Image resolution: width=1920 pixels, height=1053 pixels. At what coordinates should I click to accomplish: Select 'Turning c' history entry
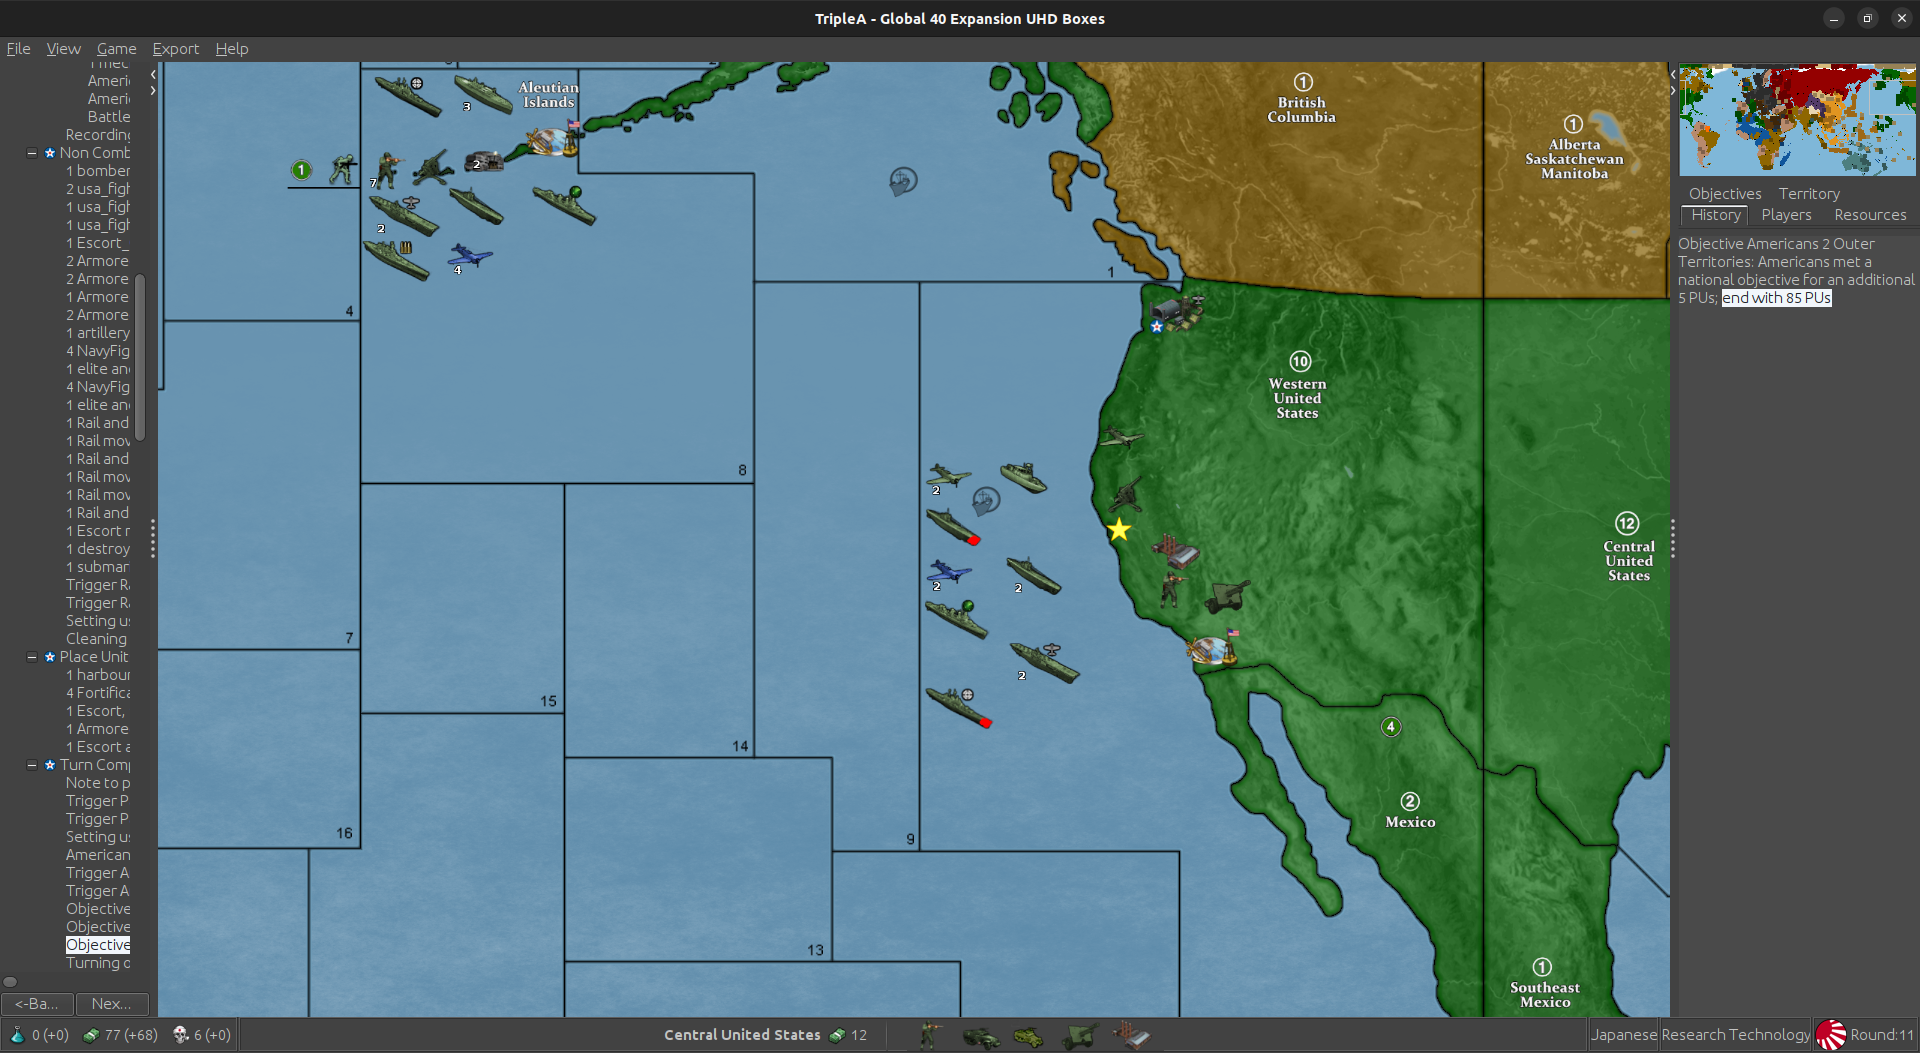click(x=98, y=963)
